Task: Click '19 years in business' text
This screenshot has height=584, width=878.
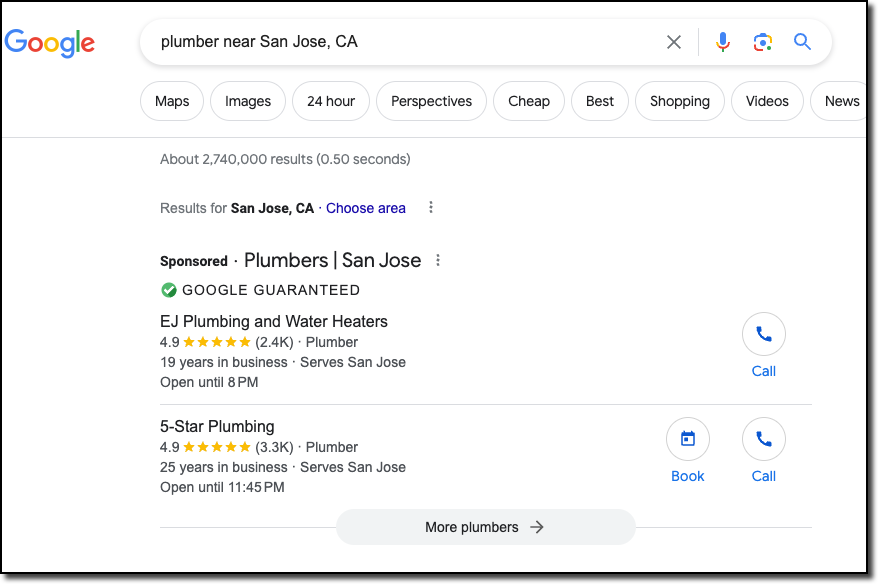Action: click(x=223, y=362)
